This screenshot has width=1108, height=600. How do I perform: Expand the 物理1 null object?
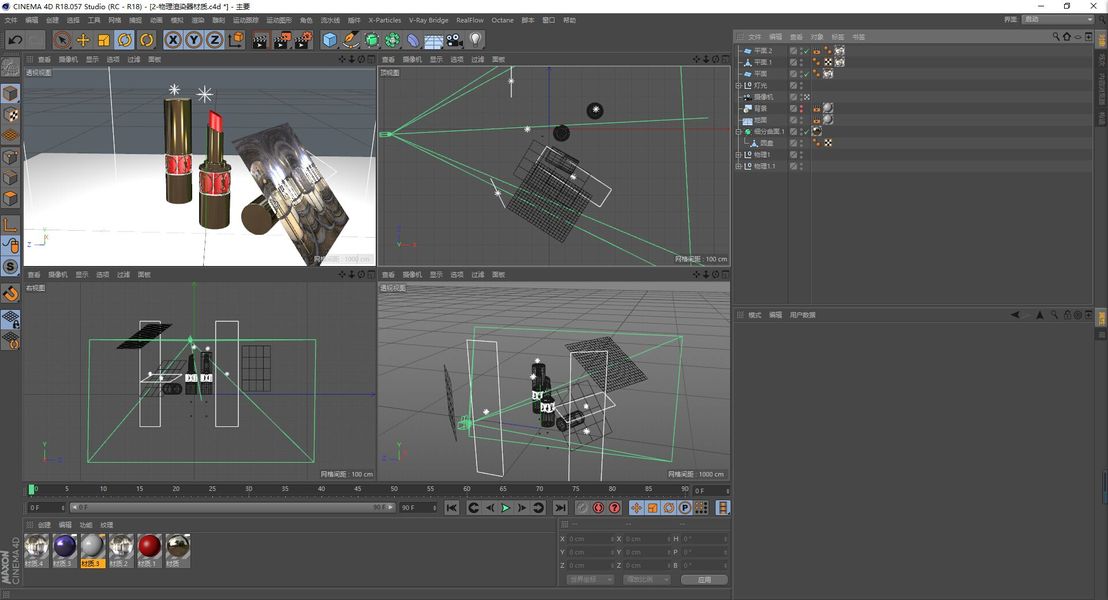[x=739, y=155]
